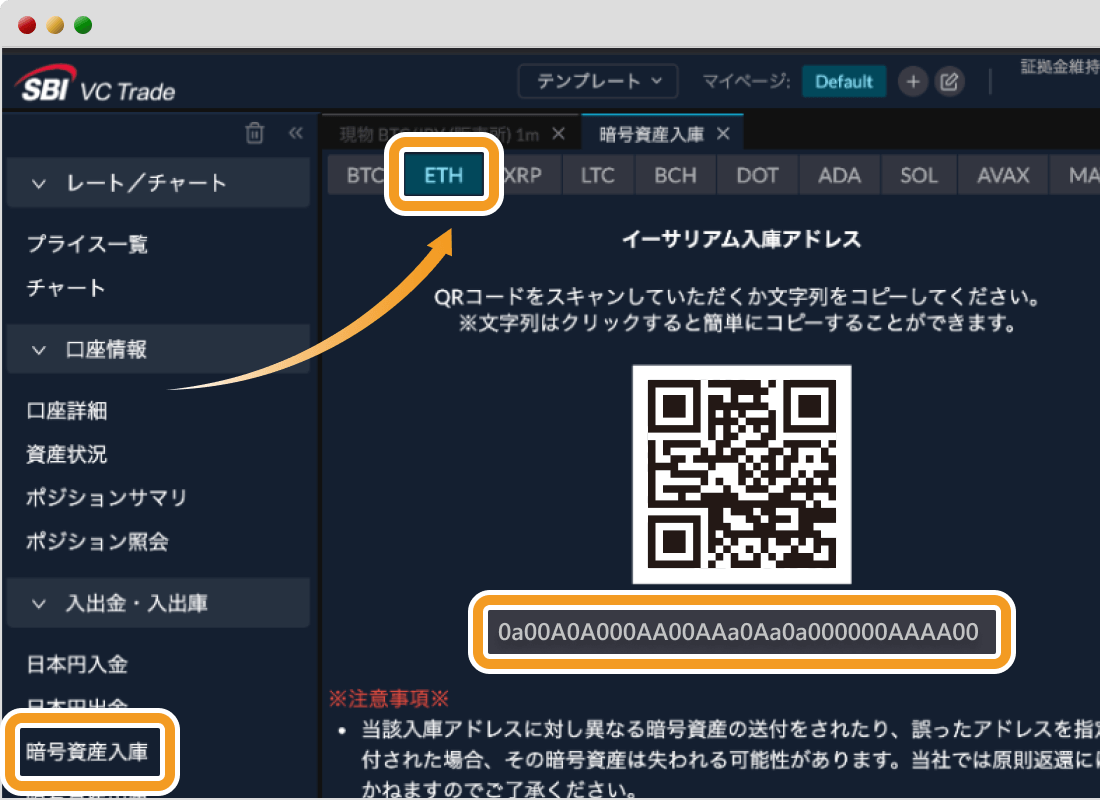The width and height of the screenshot is (1100, 800).
Task: Click the deposit address QR code
Action: pyautogui.click(x=742, y=474)
